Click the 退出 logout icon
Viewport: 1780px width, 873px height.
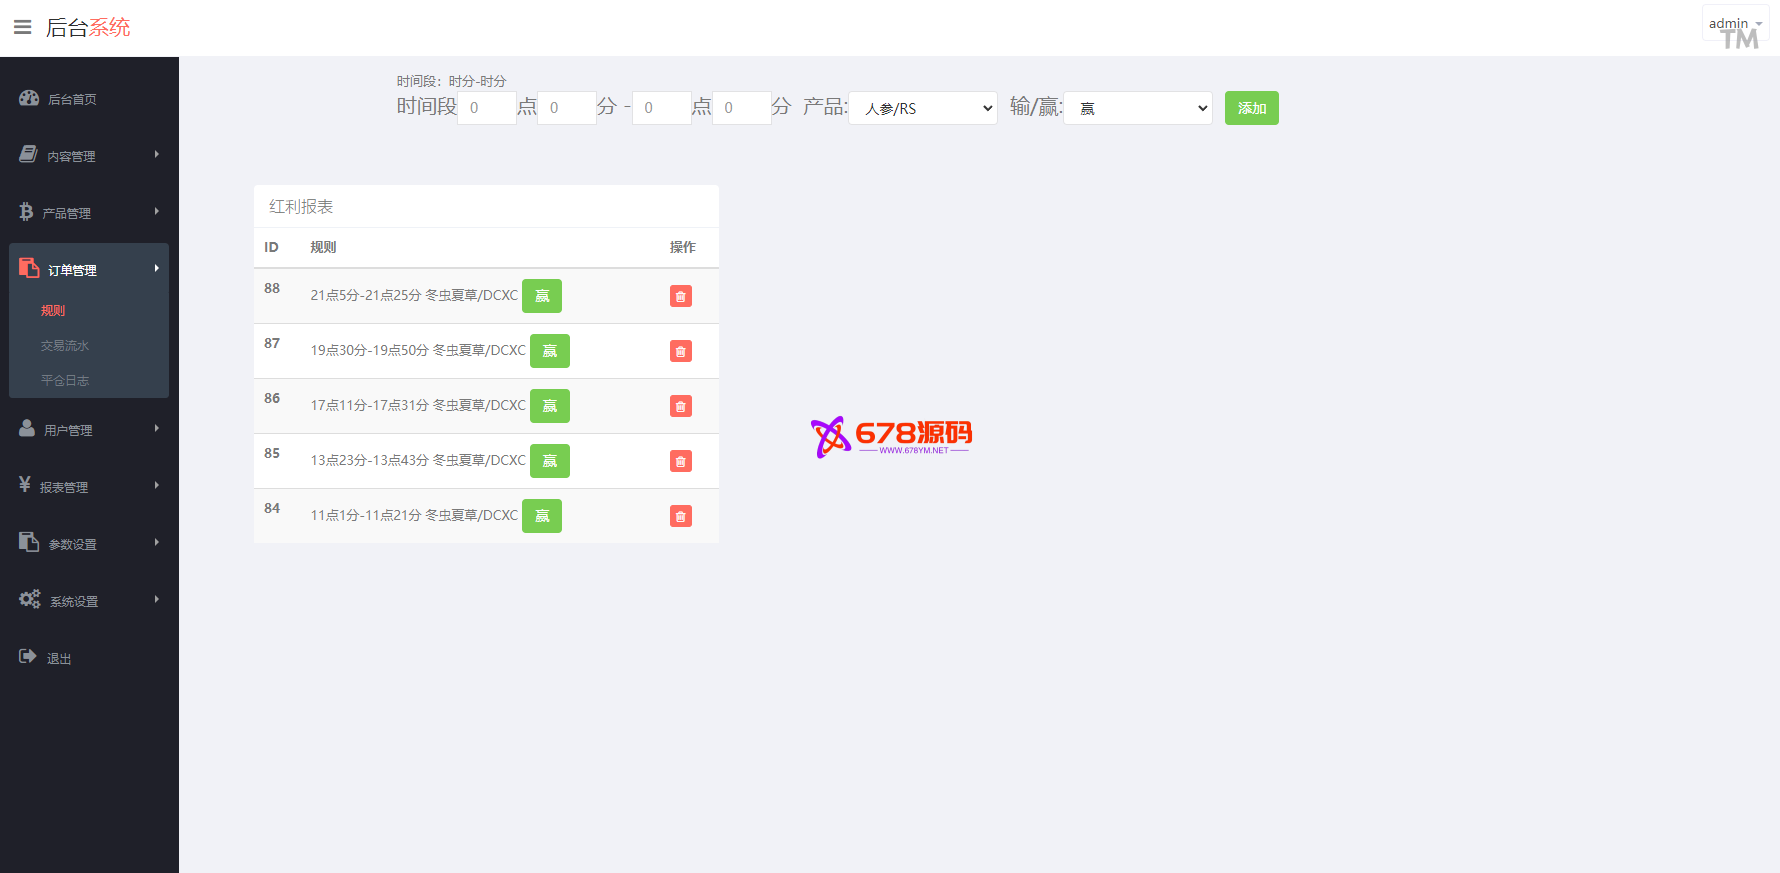point(28,657)
